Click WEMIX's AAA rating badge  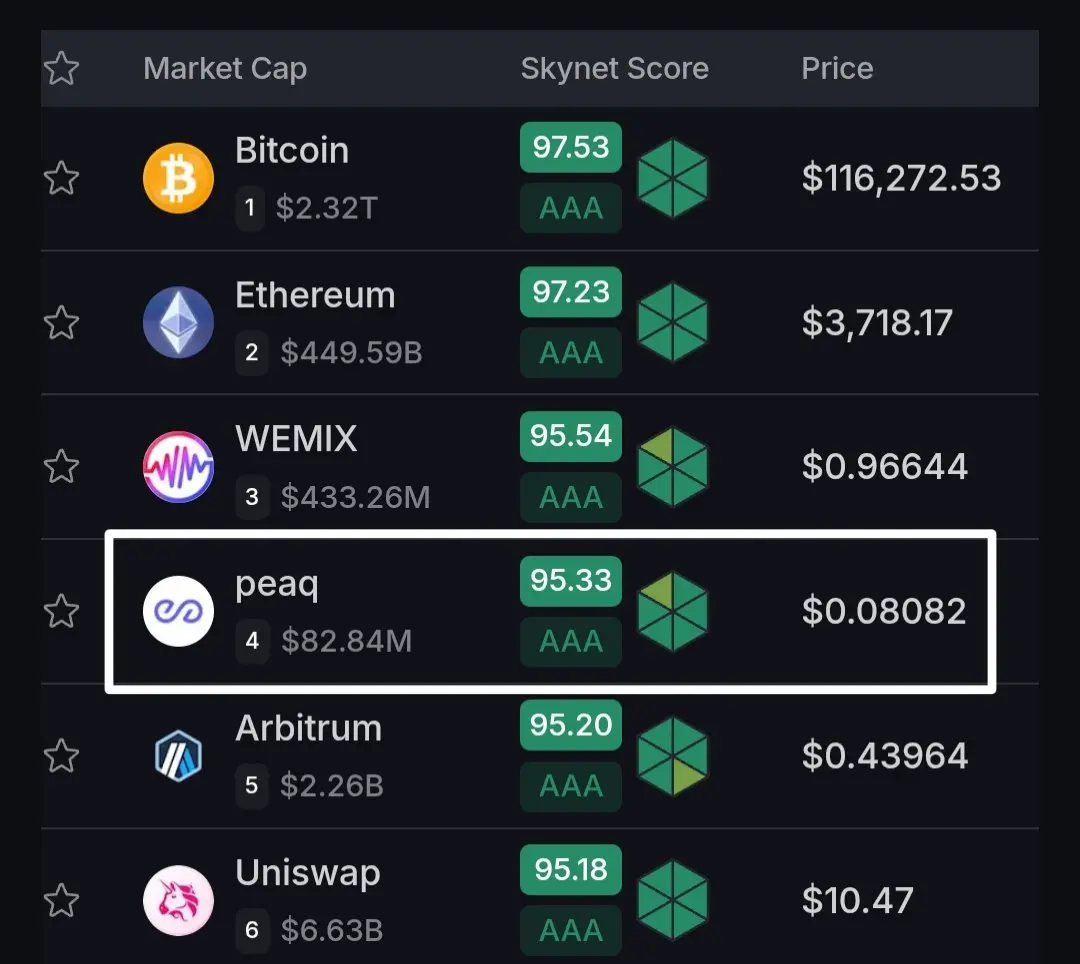tap(571, 497)
